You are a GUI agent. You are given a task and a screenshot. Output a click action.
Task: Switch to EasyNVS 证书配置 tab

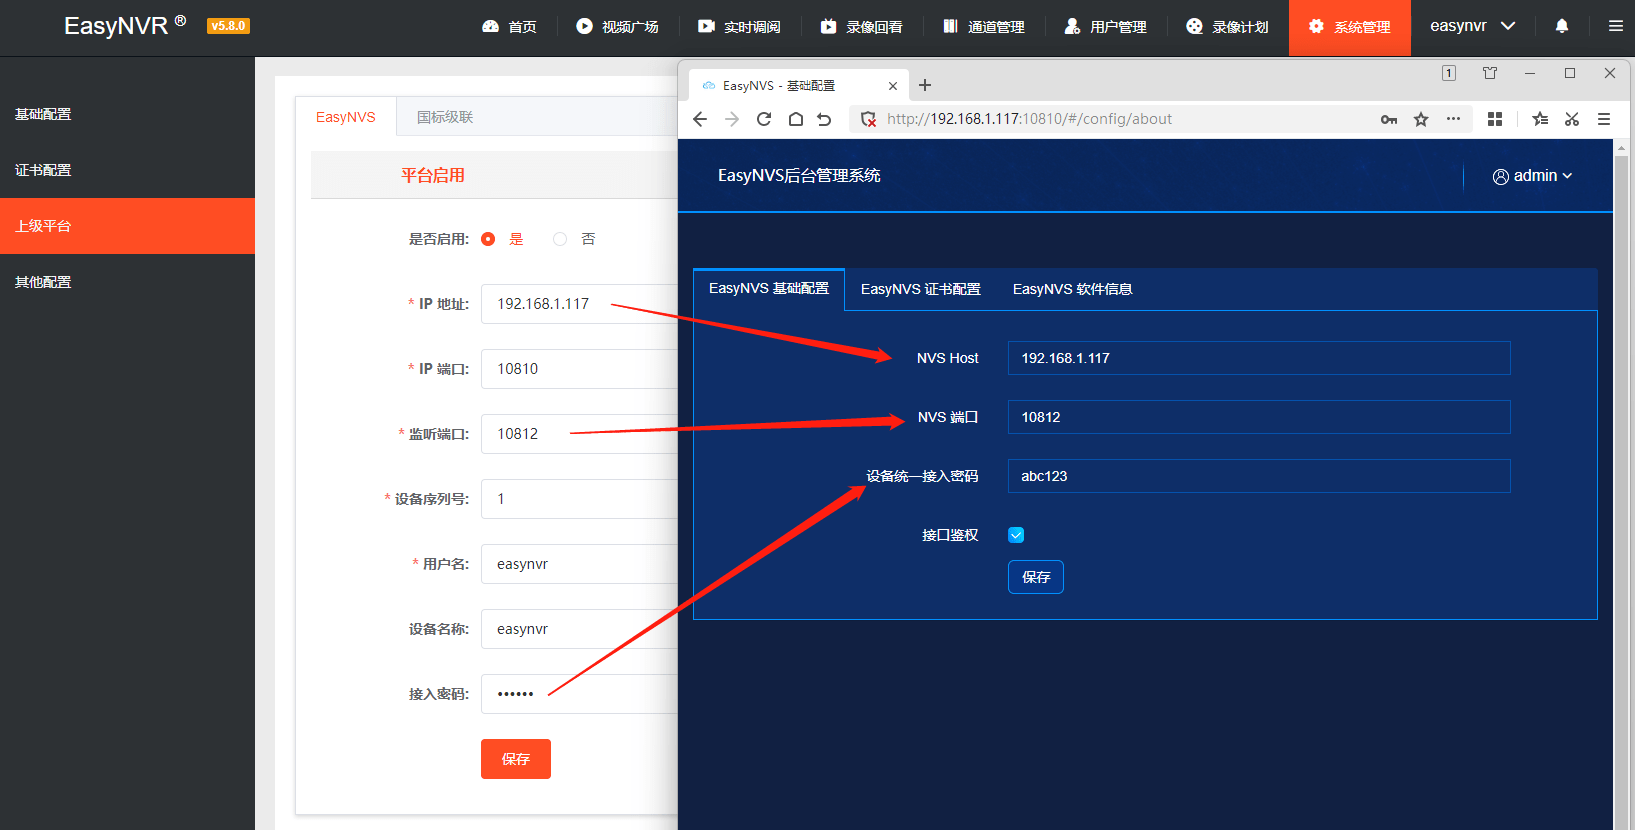(921, 289)
